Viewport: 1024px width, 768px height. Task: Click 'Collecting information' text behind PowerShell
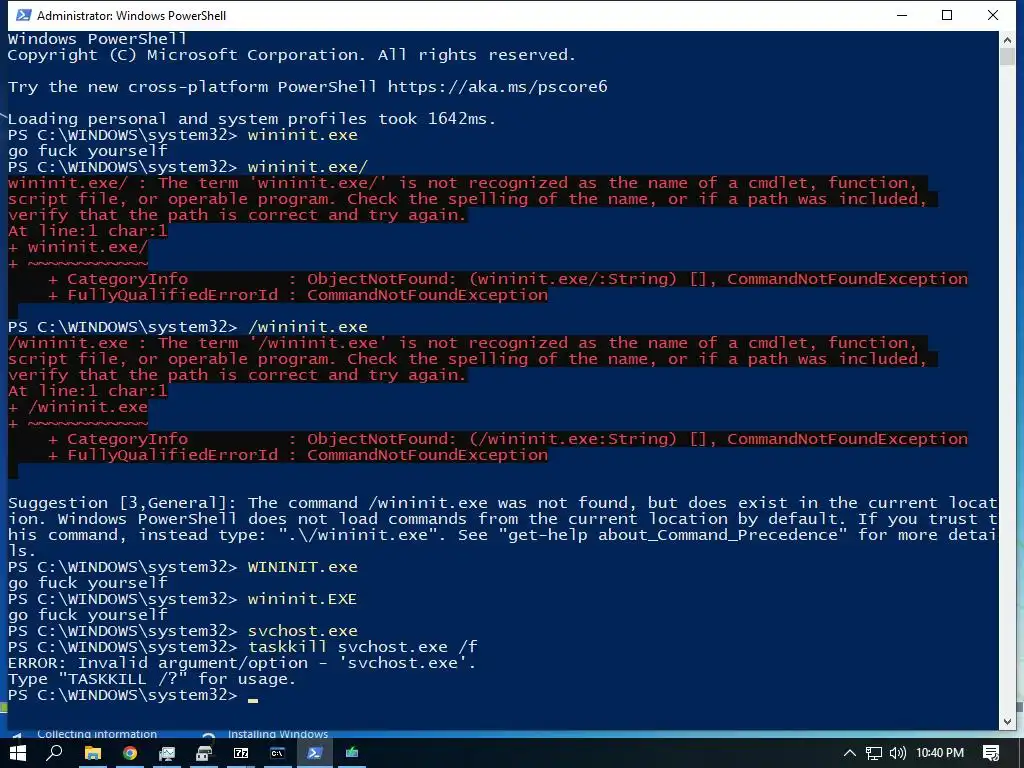(x=97, y=734)
